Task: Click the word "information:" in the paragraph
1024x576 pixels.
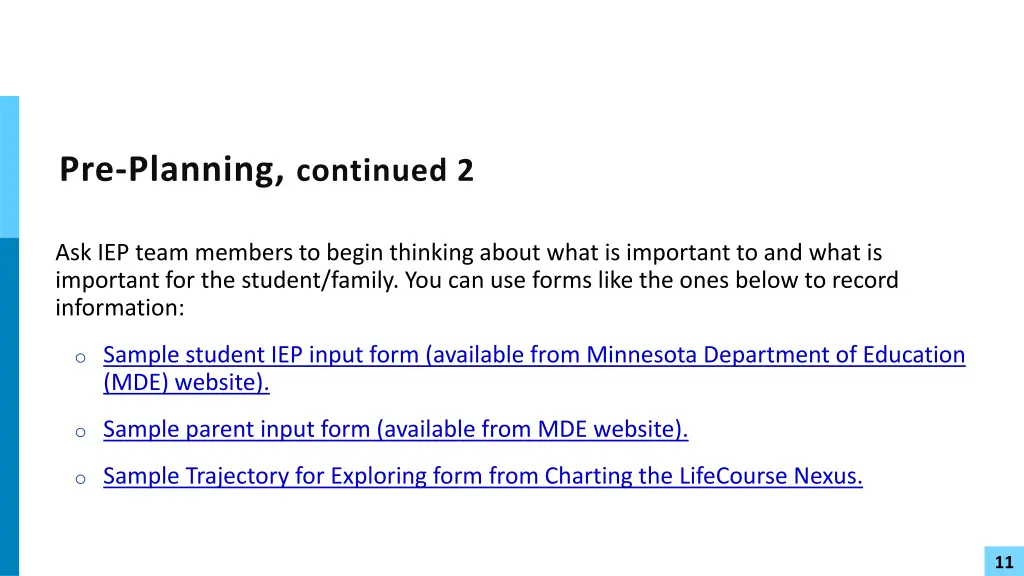Action: 120,308
